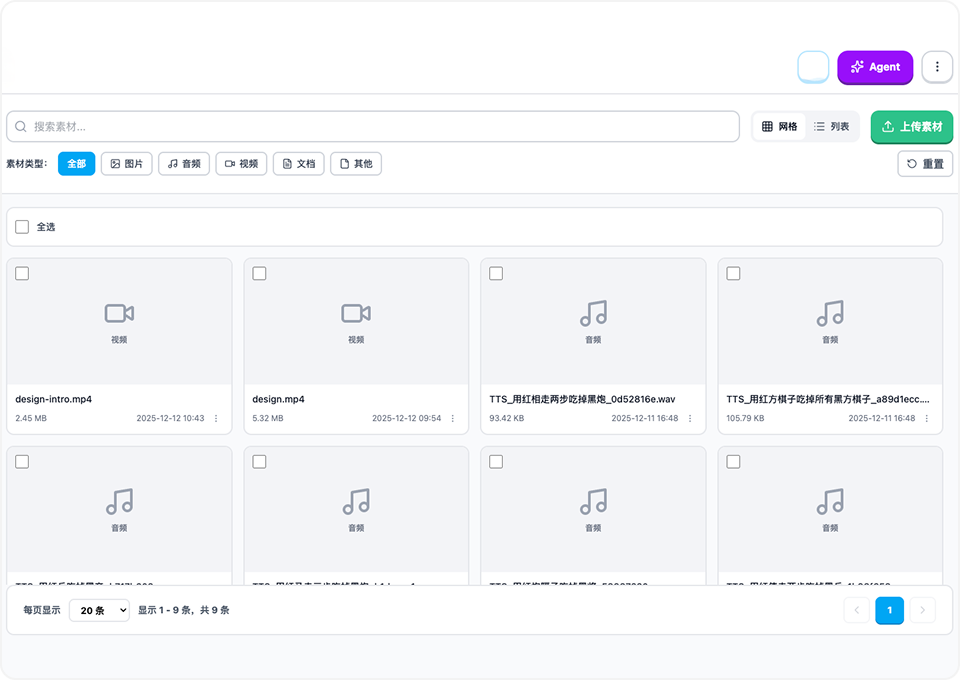Go to the next page arrow

point(922,610)
